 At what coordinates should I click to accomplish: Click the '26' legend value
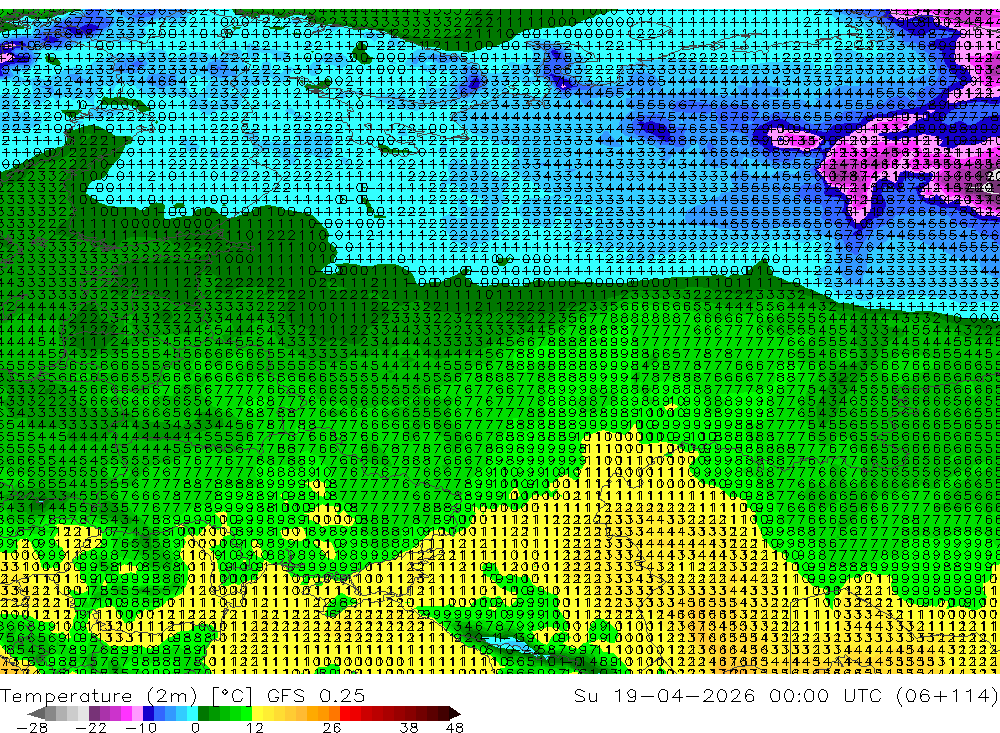click(x=331, y=728)
